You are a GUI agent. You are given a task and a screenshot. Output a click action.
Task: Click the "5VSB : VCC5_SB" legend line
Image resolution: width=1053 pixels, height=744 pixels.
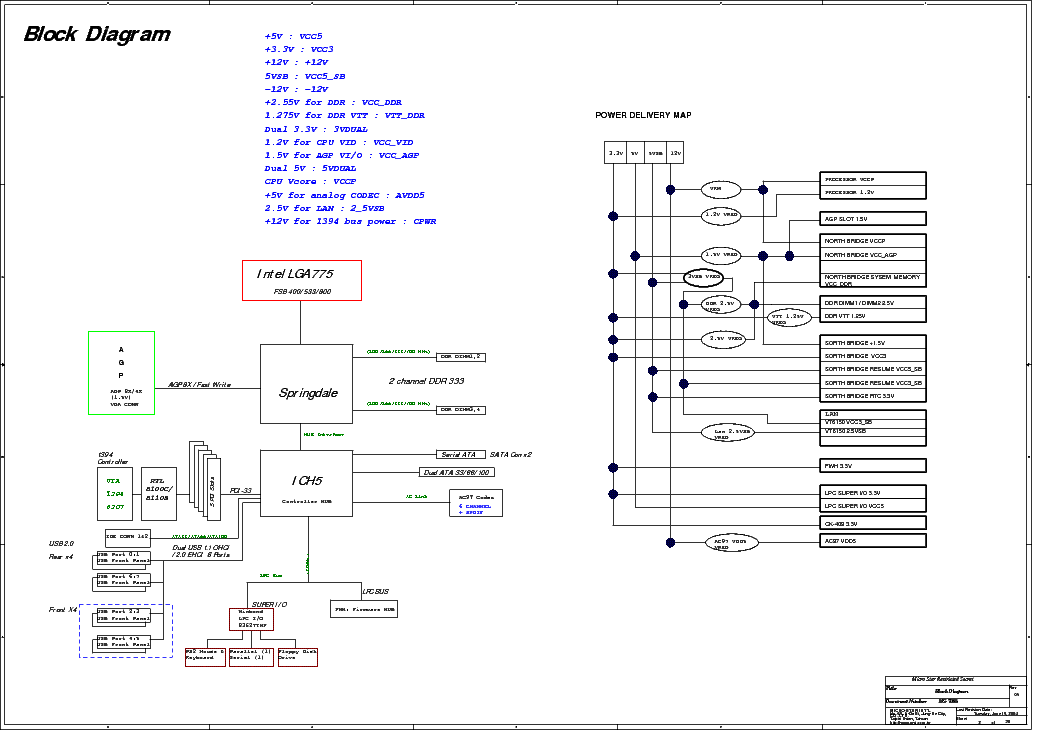click(x=305, y=76)
